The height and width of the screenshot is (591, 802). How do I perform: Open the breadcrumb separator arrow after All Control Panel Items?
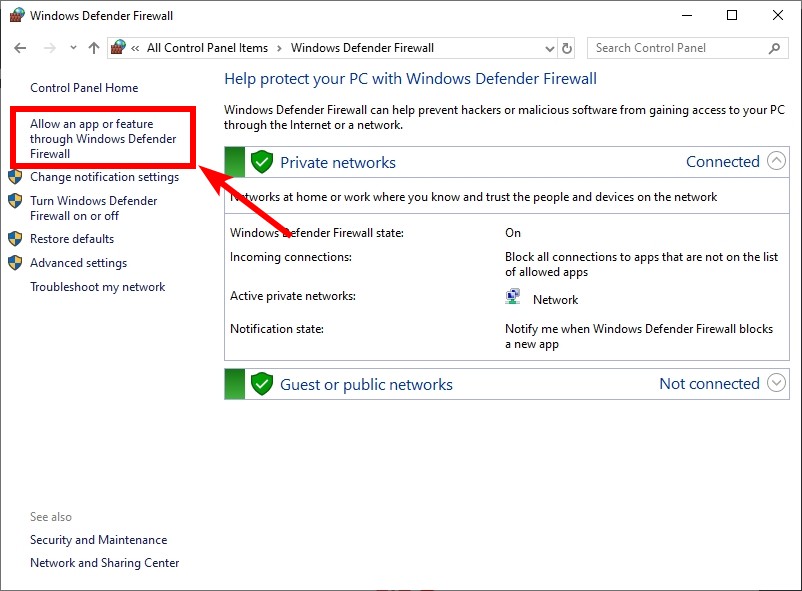(279, 49)
